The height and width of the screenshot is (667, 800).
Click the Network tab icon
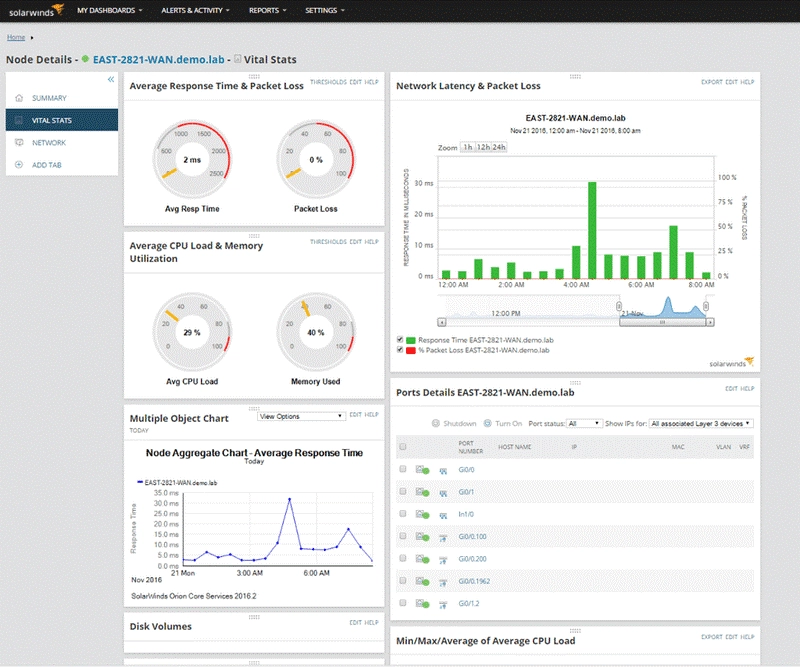pos(19,143)
